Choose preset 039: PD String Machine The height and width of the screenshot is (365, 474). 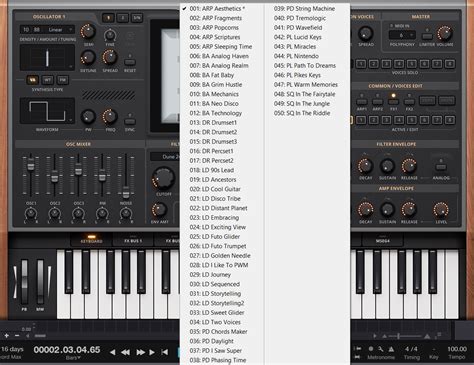304,8
